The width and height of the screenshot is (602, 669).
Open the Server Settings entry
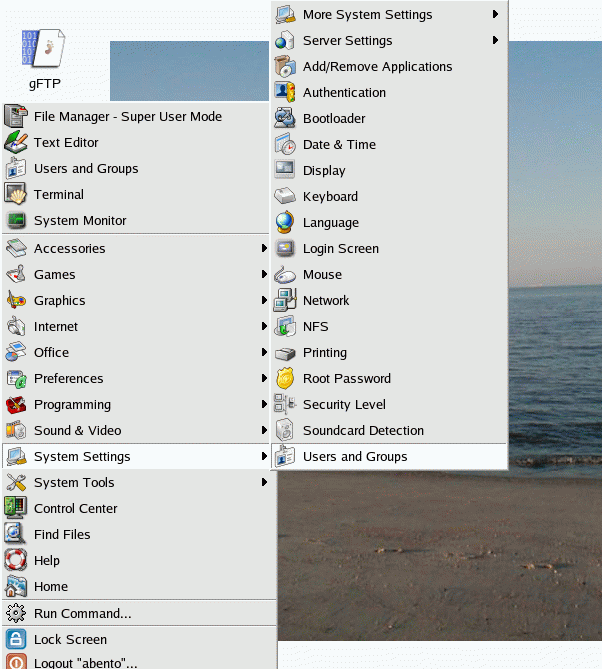pyautogui.click(x=390, y=41)
